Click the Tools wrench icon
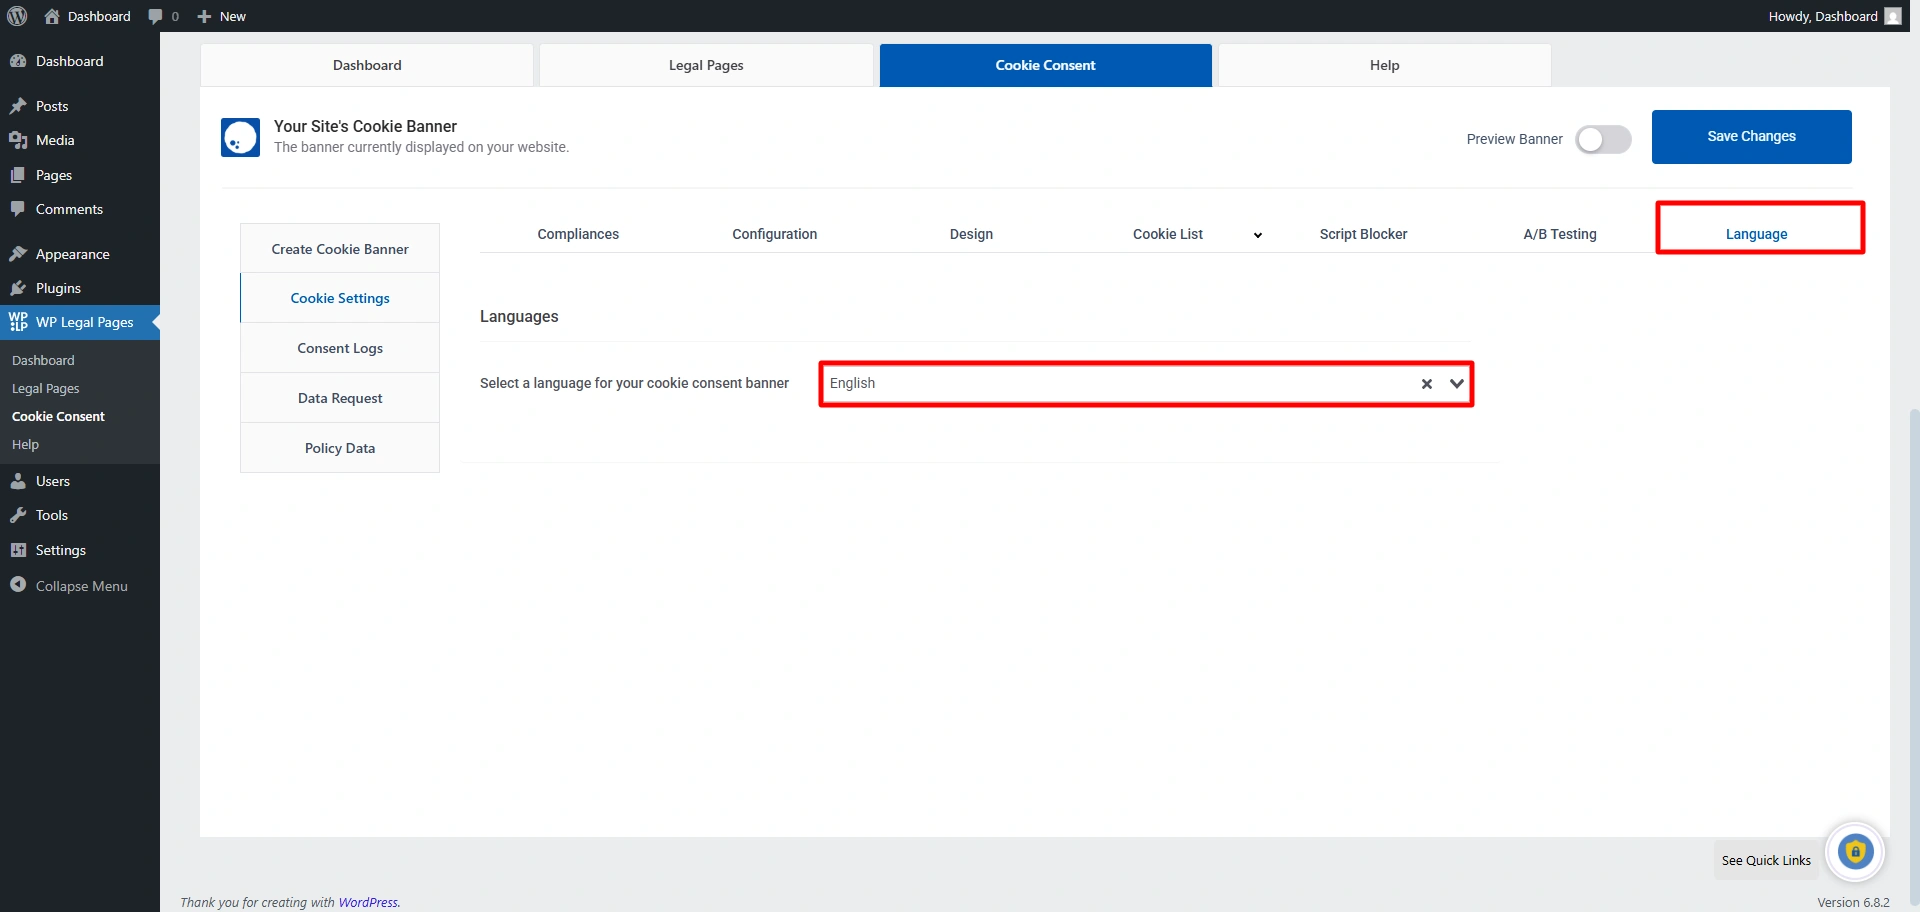Screen dimensions: 1920x912 (x=18, y=515)
